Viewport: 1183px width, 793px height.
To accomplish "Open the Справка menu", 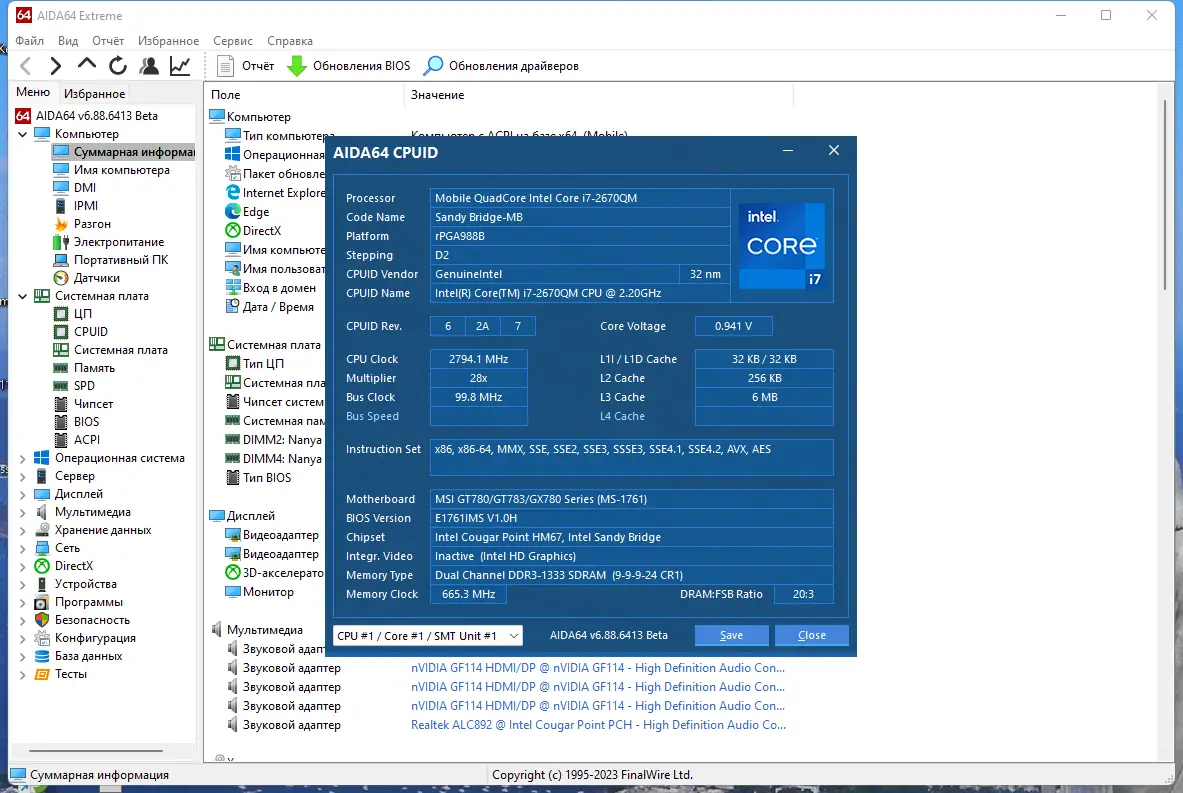I will [290, 41].
